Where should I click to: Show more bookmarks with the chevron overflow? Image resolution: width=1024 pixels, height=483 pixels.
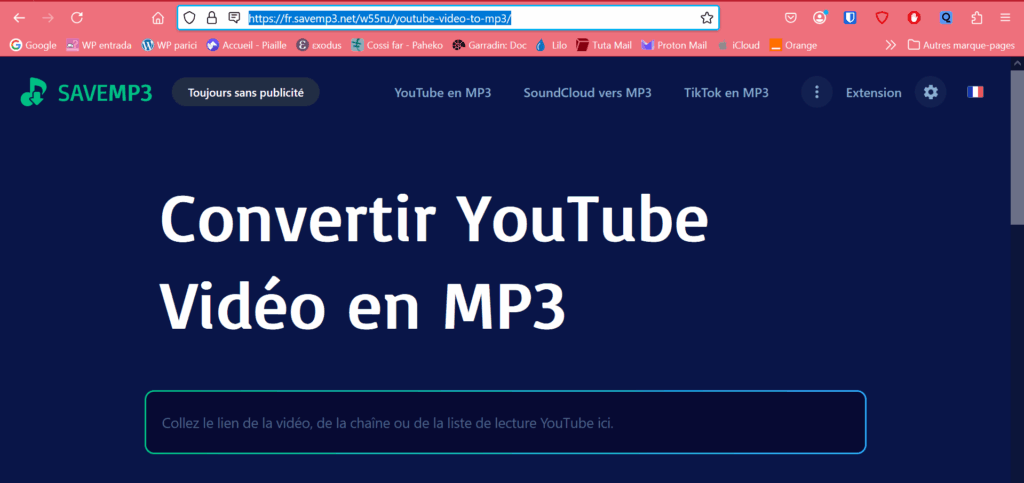pyautogui.click(x=891, y=45)
